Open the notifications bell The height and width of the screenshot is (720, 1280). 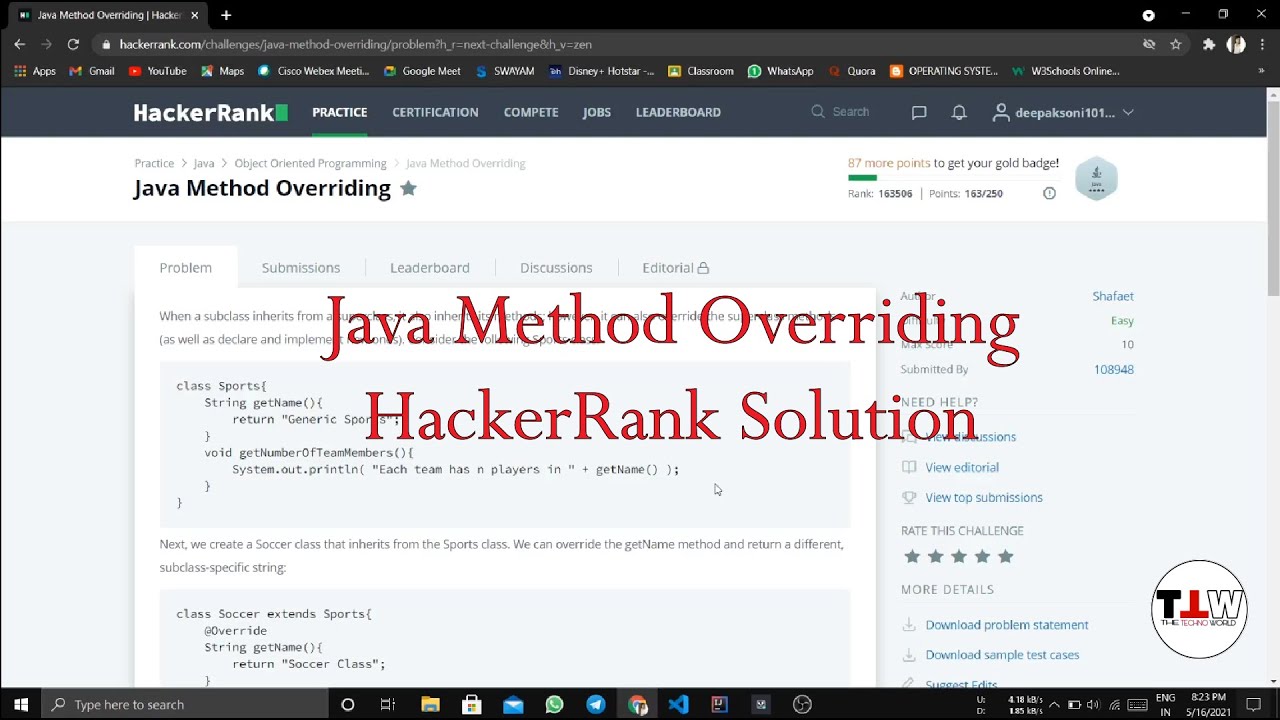click(959, 112)
